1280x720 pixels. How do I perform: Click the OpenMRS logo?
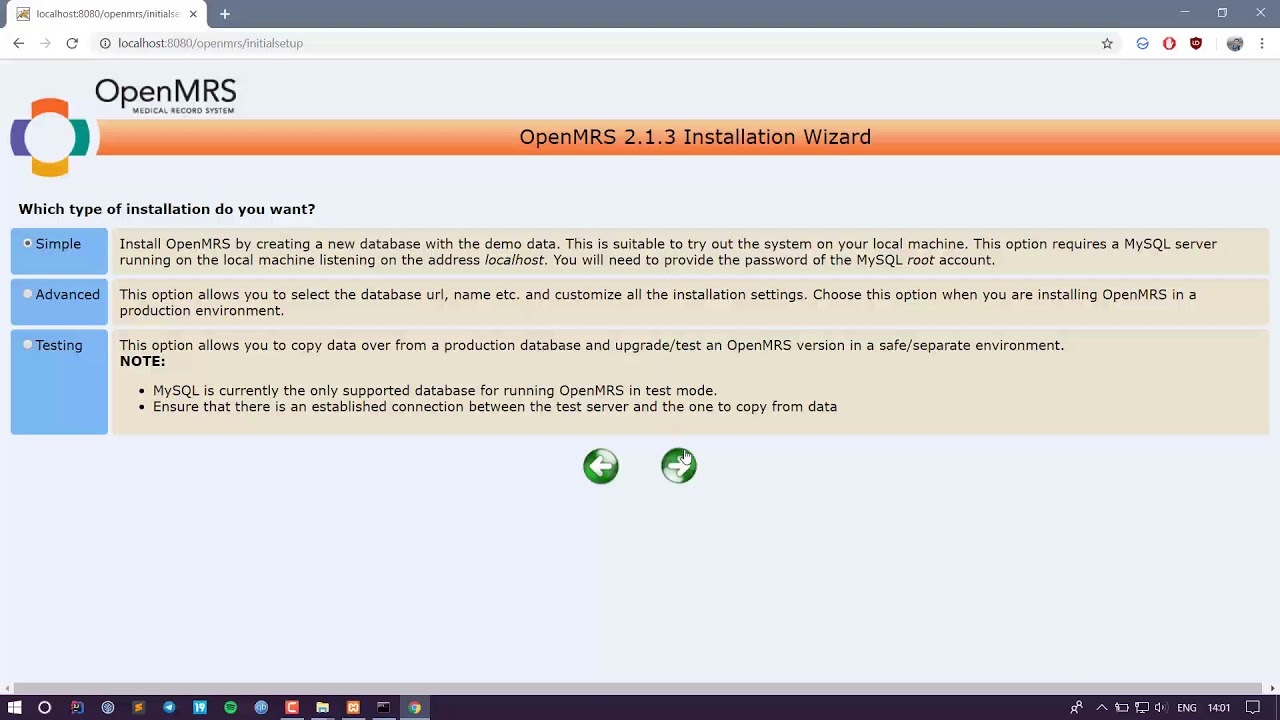click(x=124, y=127)
